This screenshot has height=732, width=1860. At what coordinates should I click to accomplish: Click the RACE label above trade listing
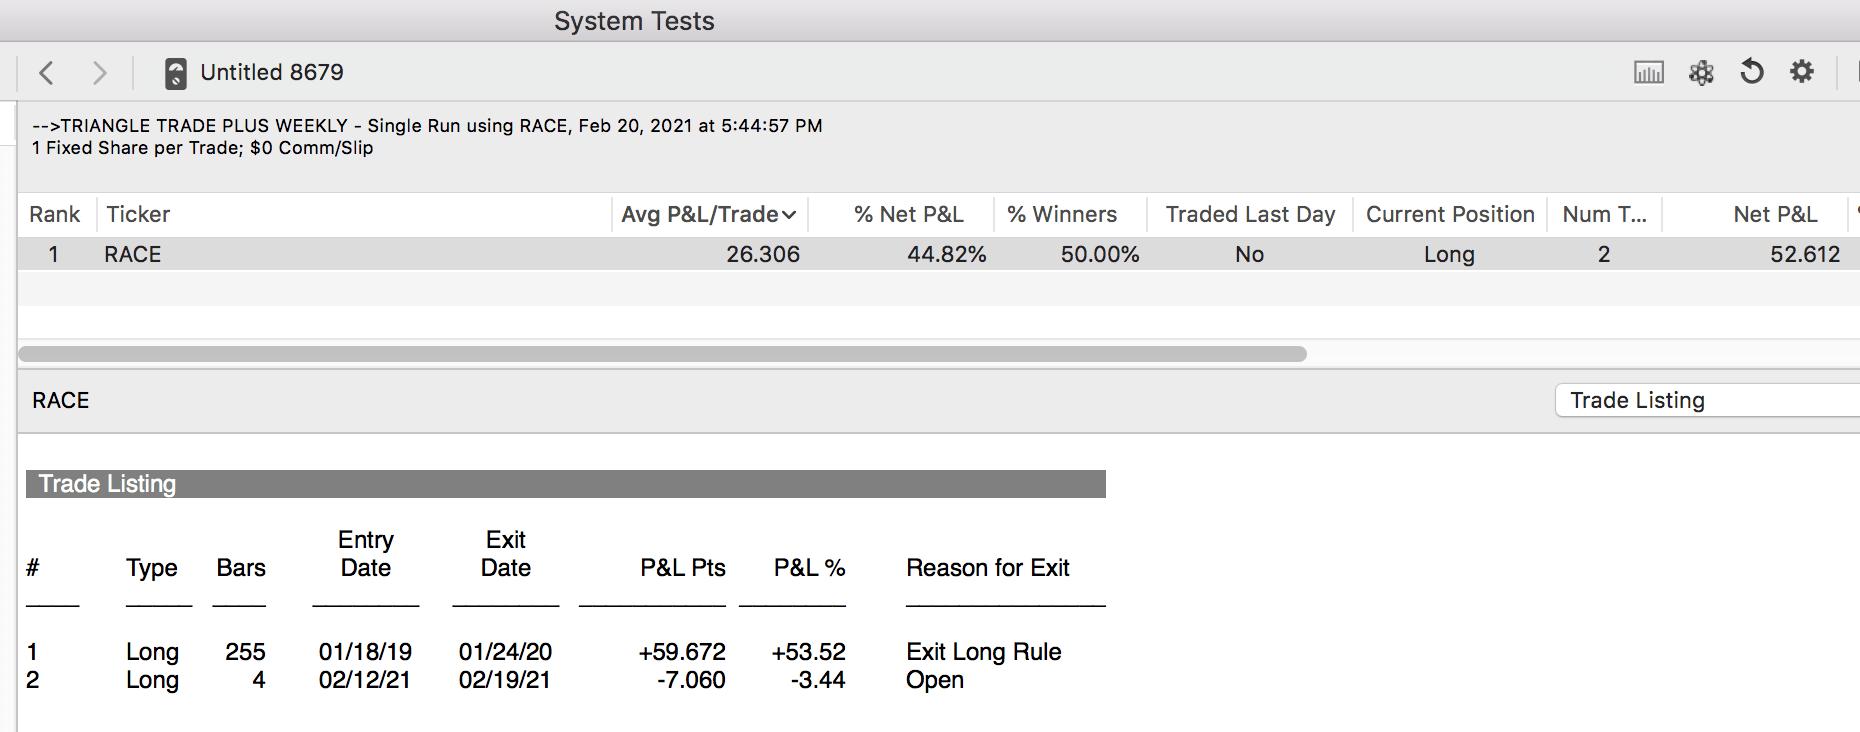61,400
